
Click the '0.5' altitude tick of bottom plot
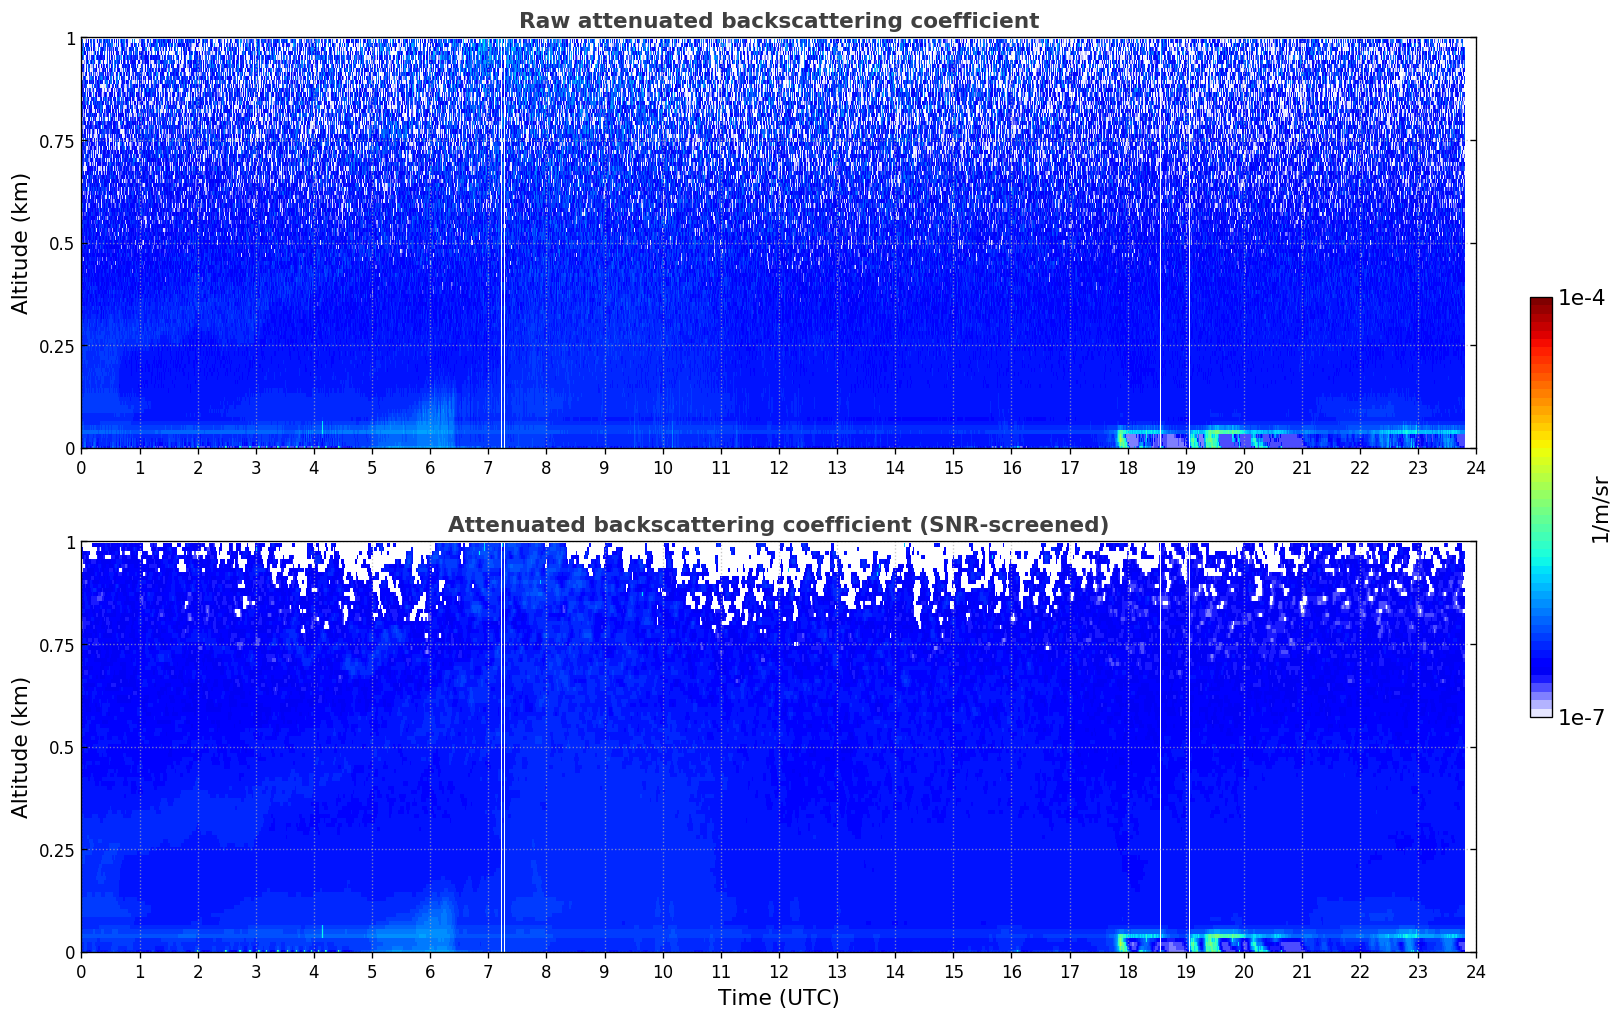[x=62, y=748]
